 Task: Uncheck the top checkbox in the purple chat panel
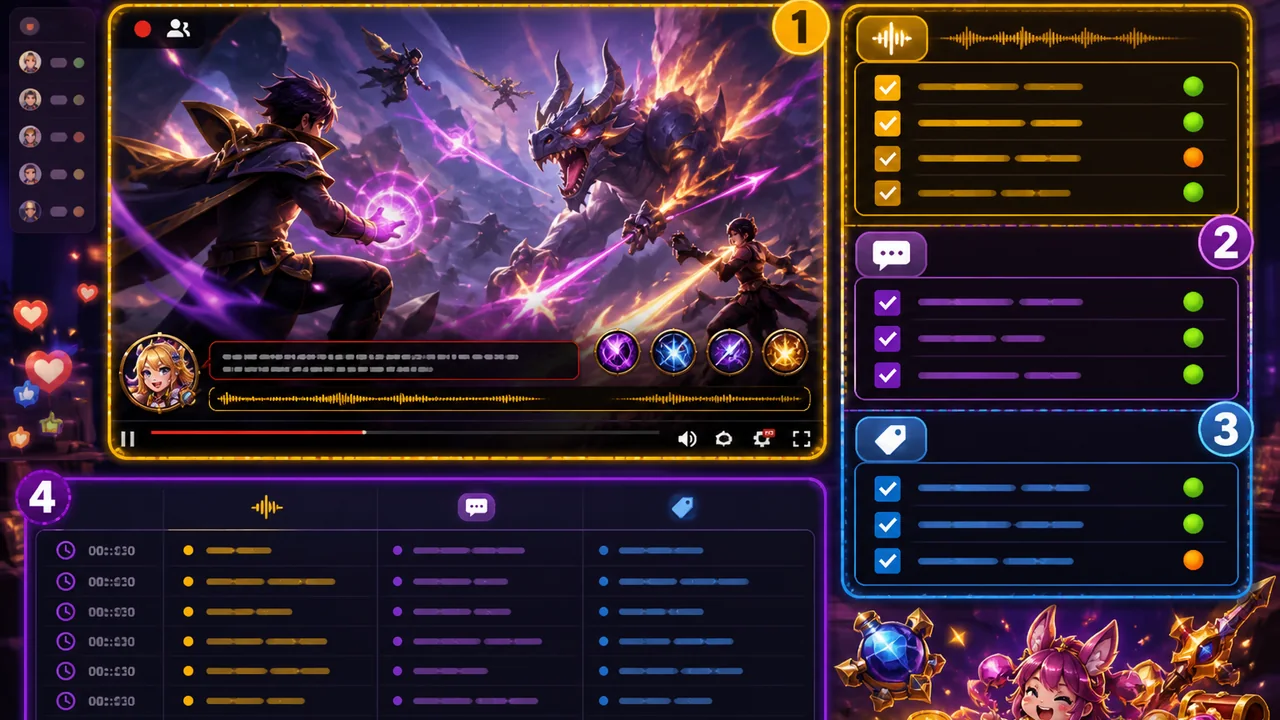click(887, 302)
